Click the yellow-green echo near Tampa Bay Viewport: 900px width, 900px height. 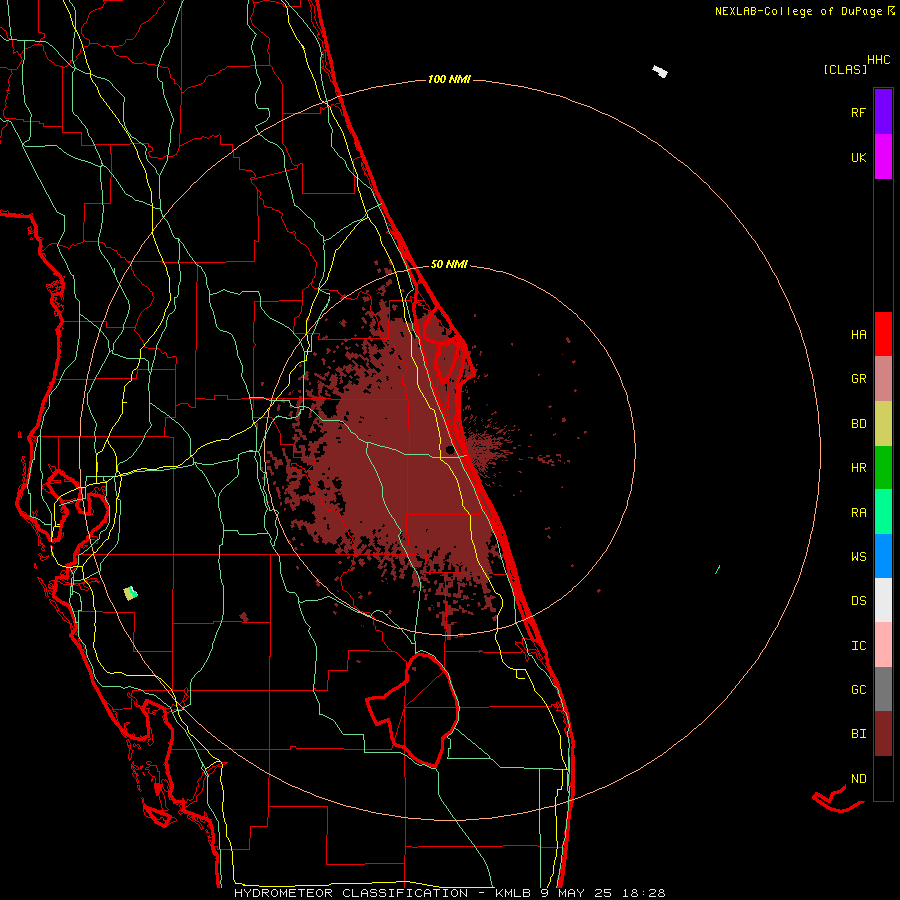click(131, 593)
